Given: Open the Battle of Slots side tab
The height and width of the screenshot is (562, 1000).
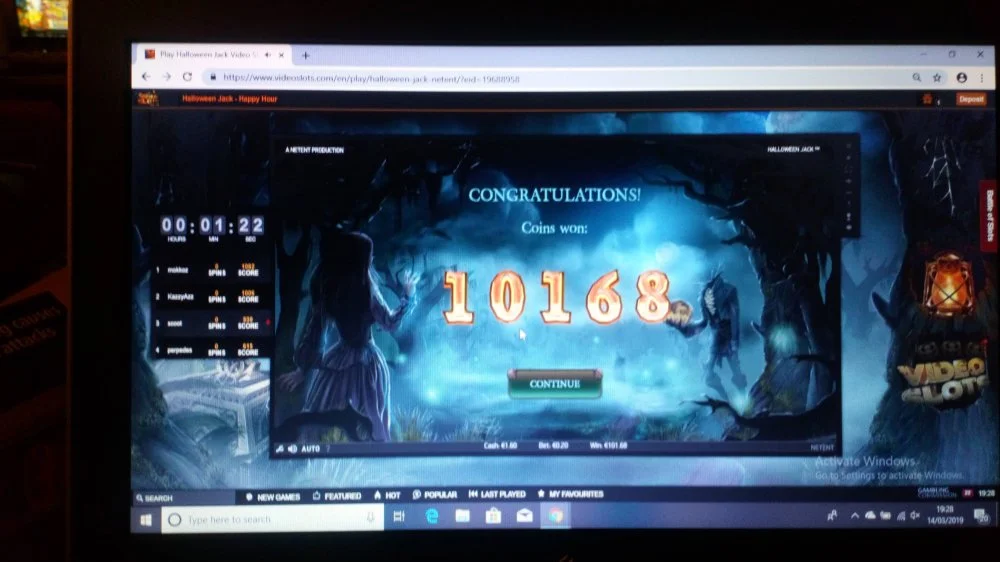Looking at the screenshot, I should click(x=990, y=216).
